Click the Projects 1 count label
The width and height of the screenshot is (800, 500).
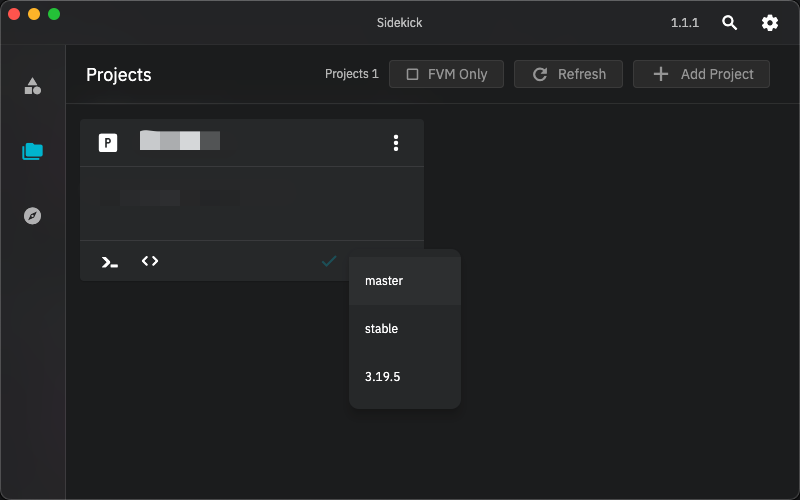point(352,74)
